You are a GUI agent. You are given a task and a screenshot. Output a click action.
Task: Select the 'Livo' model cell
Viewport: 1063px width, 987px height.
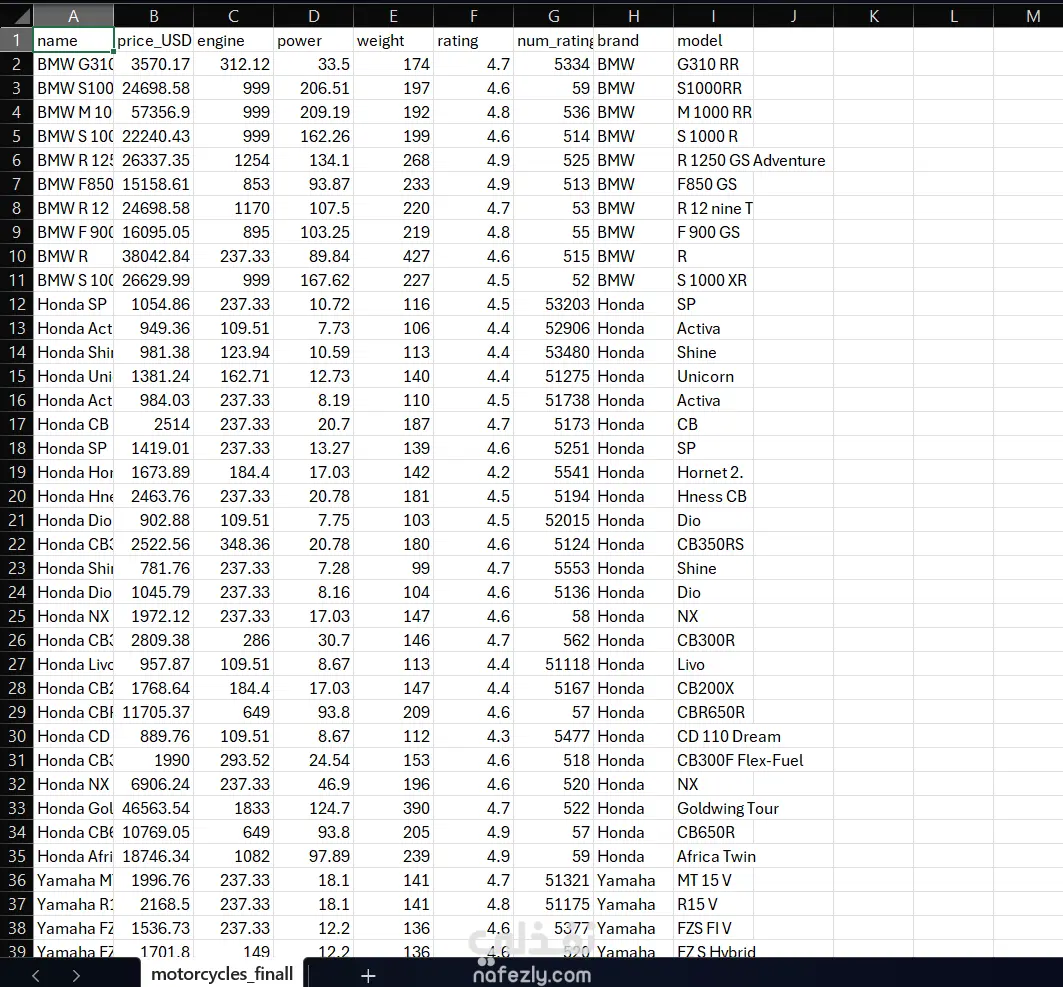tap(713, 664)
